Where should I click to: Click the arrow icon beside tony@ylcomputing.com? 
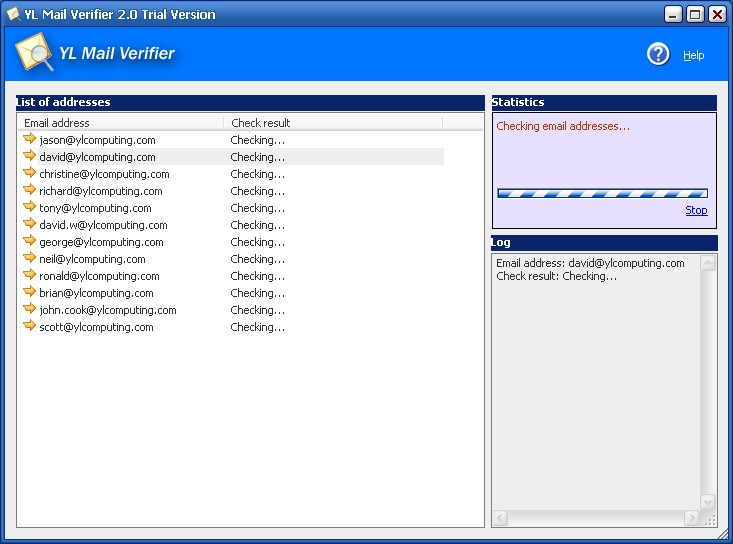[29, 207]
